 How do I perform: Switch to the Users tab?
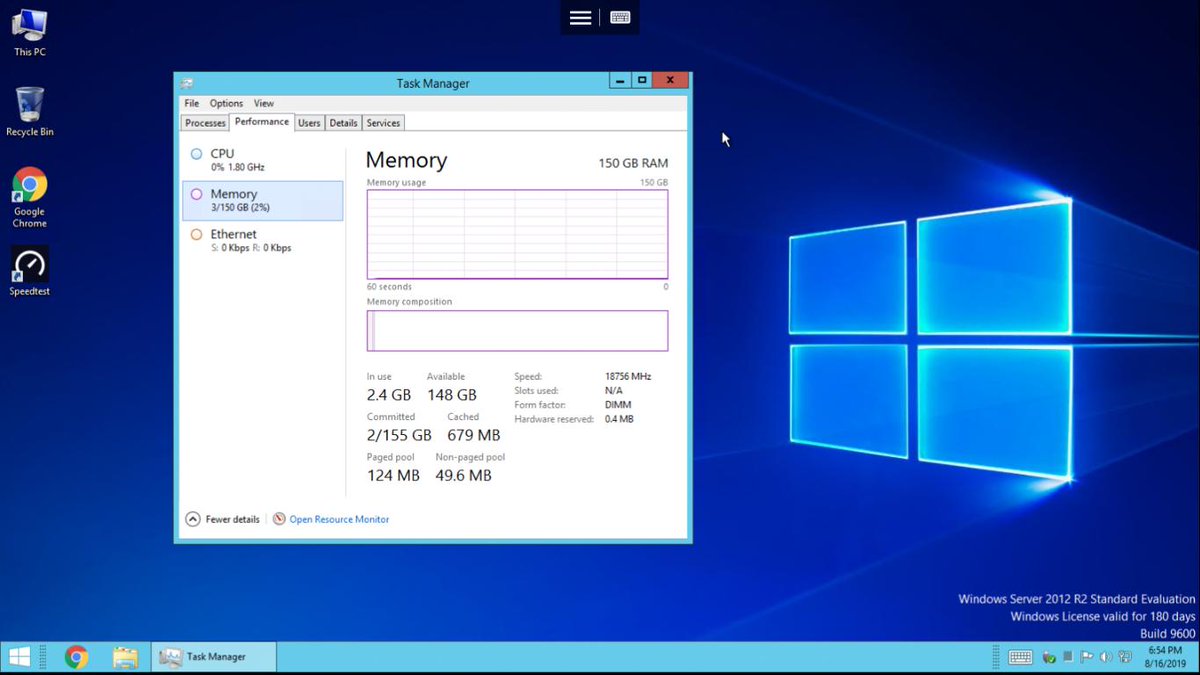[310, 123]
